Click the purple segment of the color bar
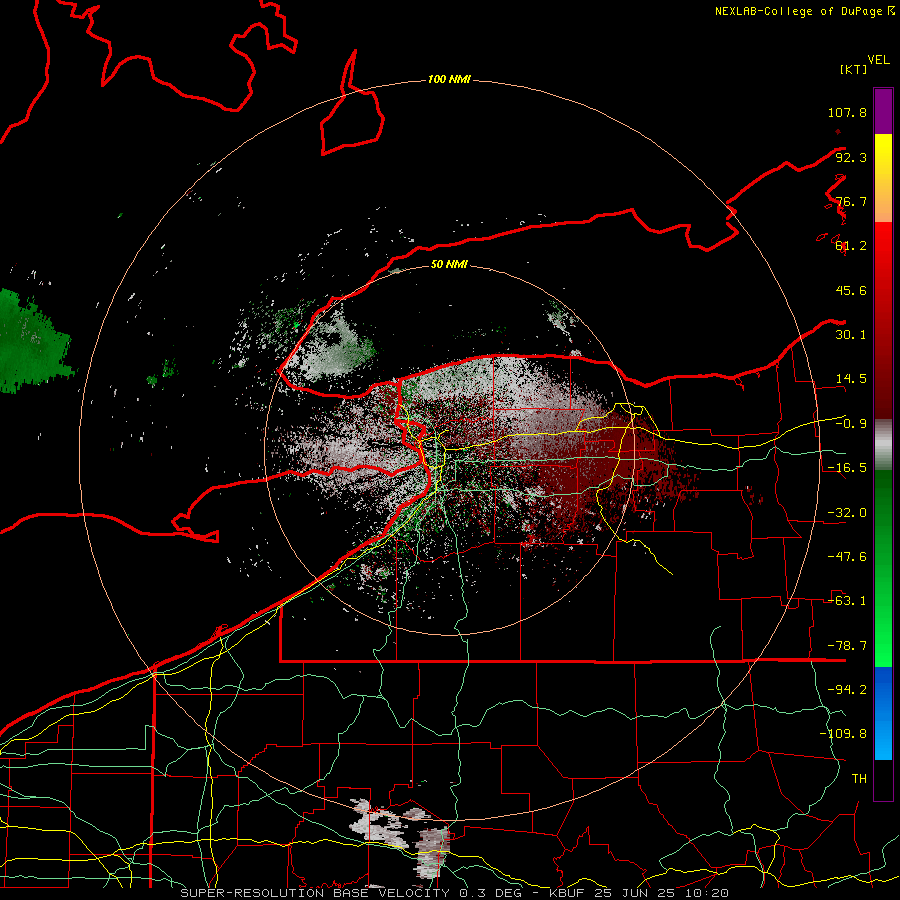This screenshot has height=900, width=900. tap(883, 111)
